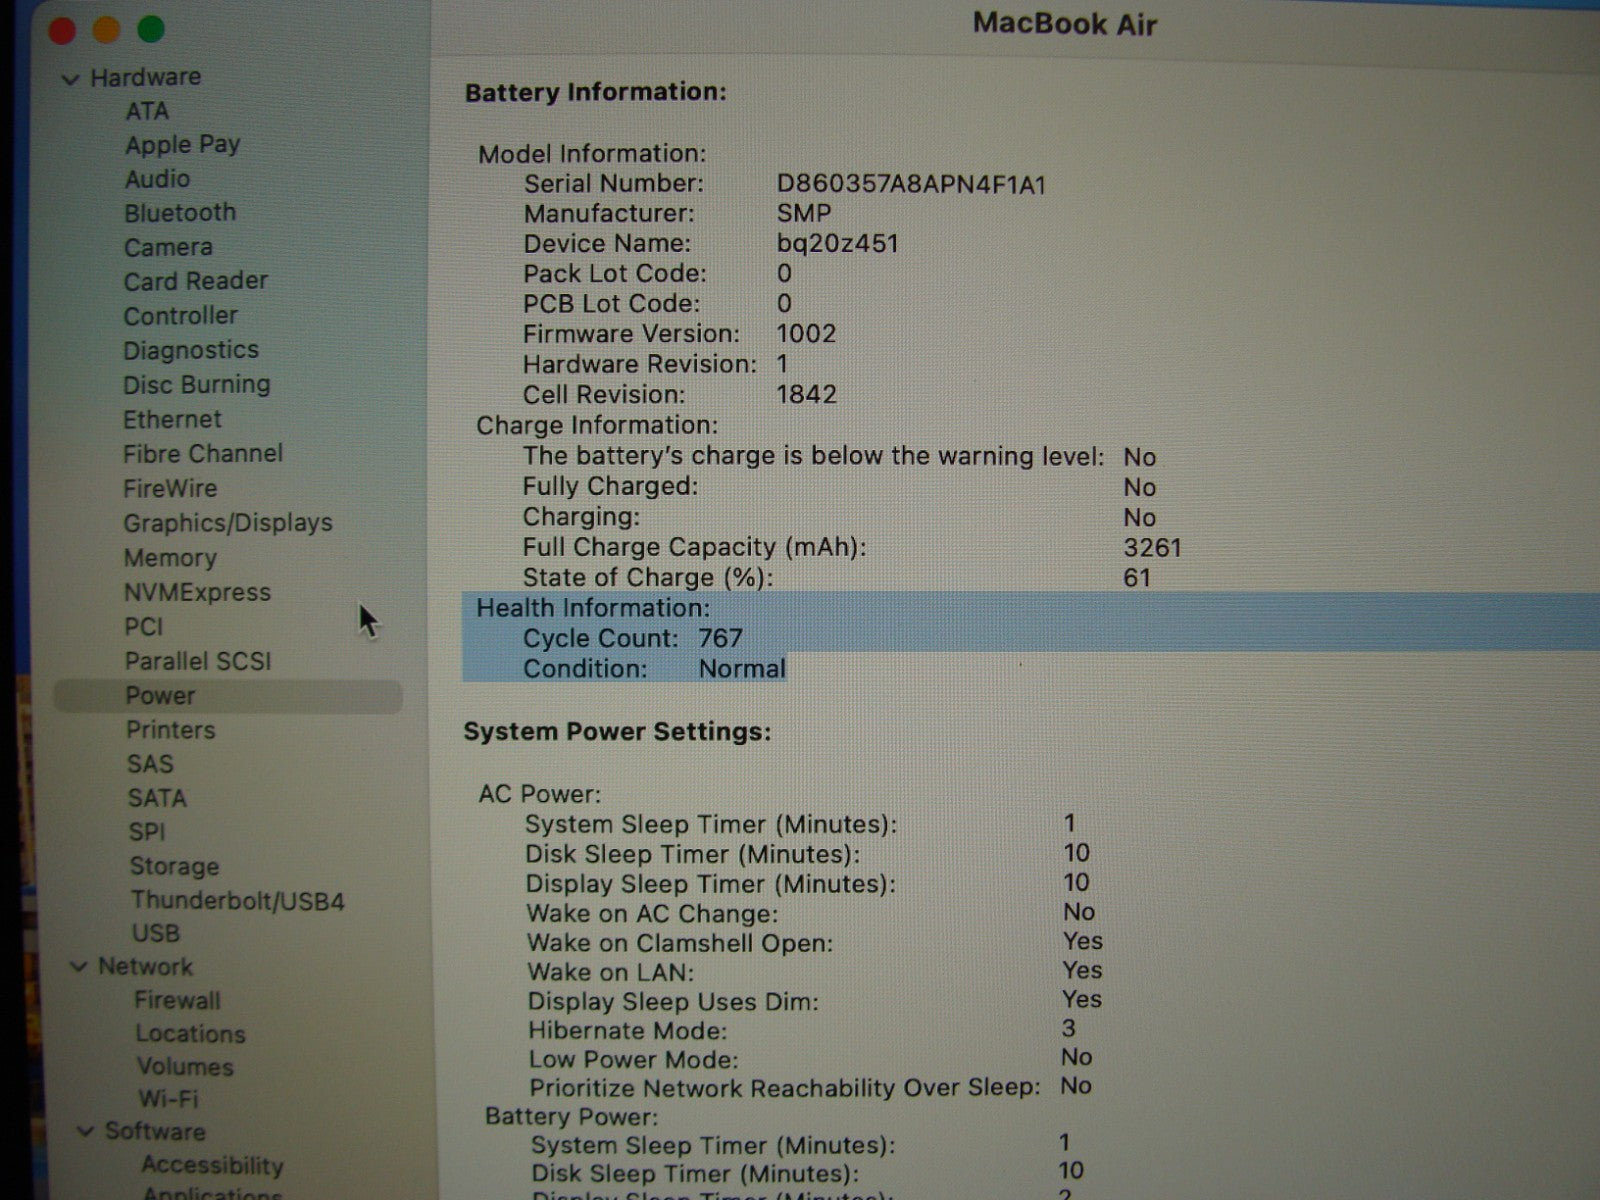This screenshot has height=1200, width=1600.
Task: Click the Power sidebar item
Action: point(160,696)
